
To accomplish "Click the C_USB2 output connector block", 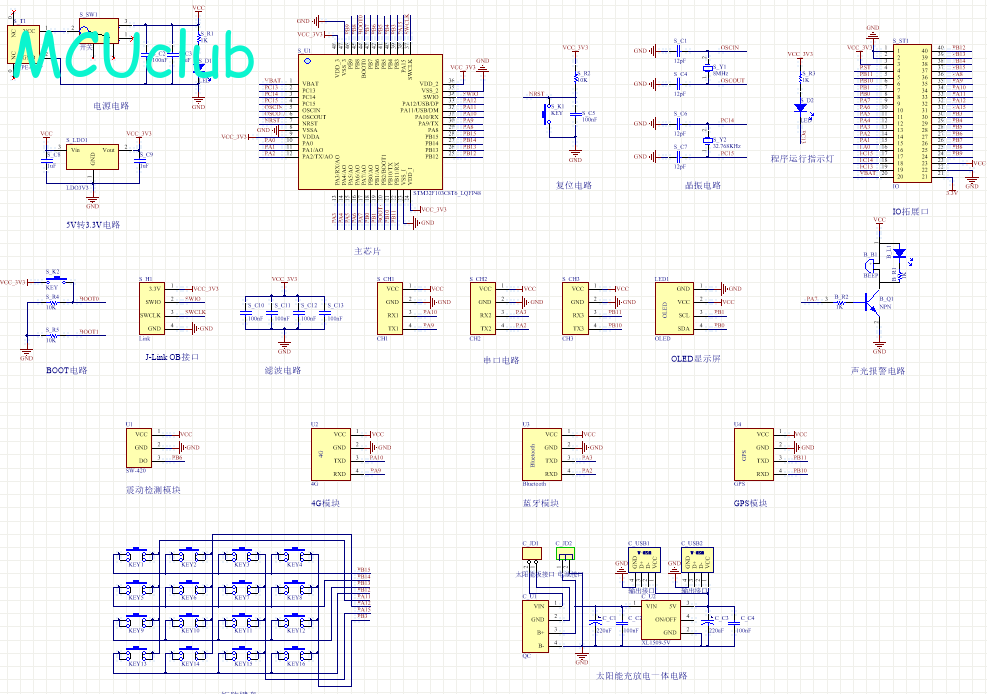I will point(697,559).
